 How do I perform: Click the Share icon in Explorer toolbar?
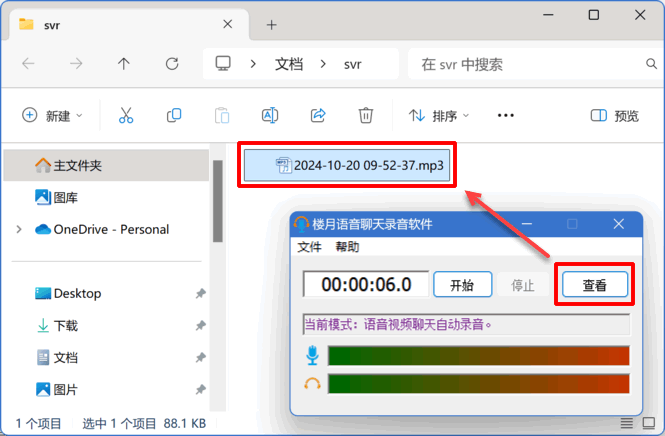(318, 115)
